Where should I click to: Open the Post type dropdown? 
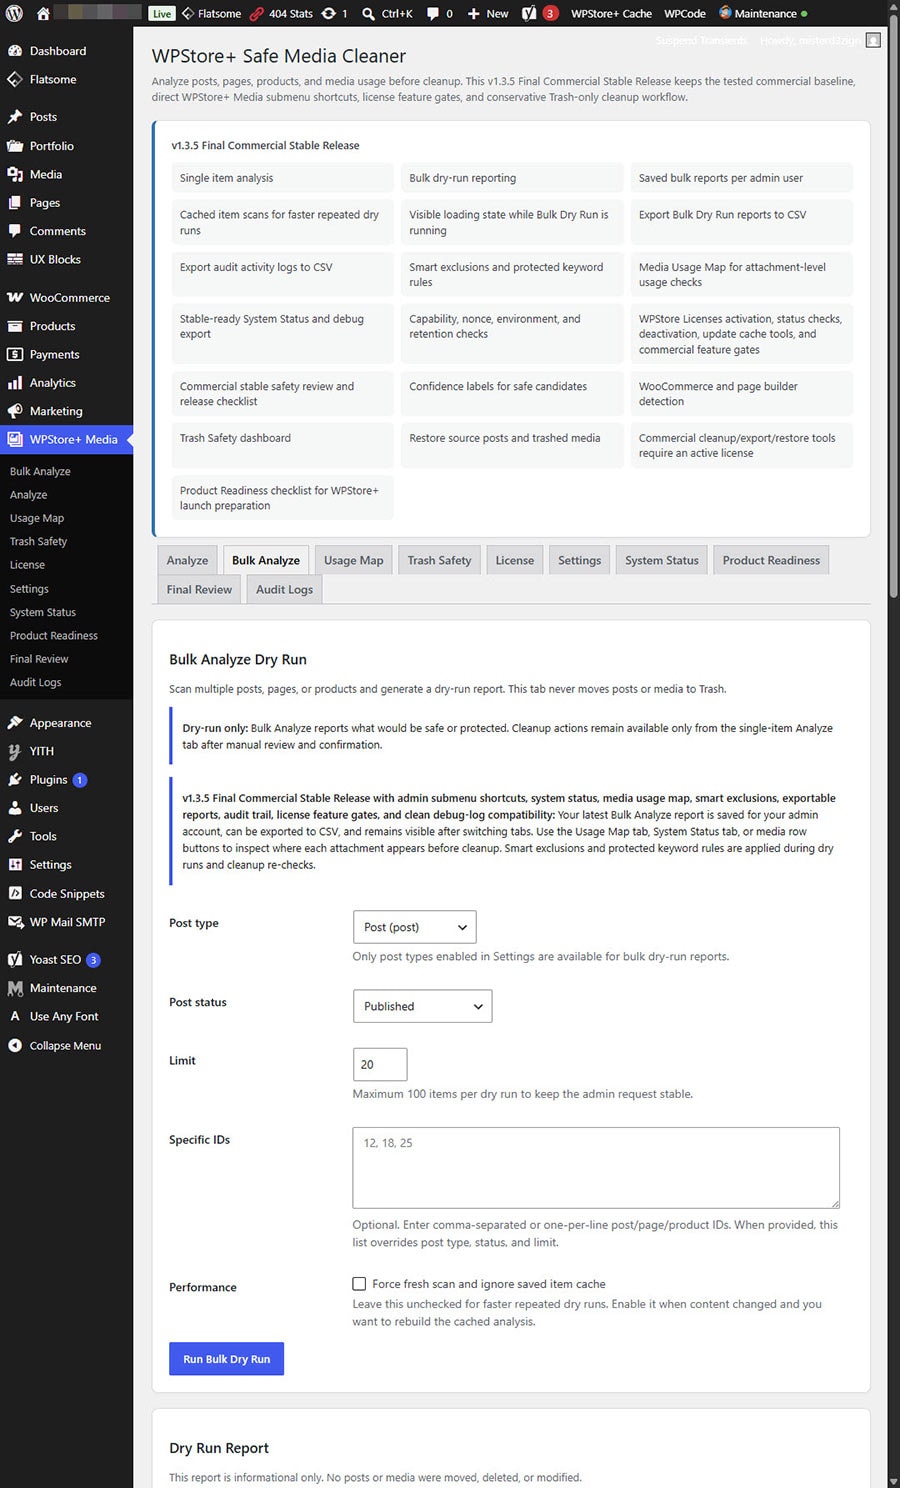pos(414,927)
